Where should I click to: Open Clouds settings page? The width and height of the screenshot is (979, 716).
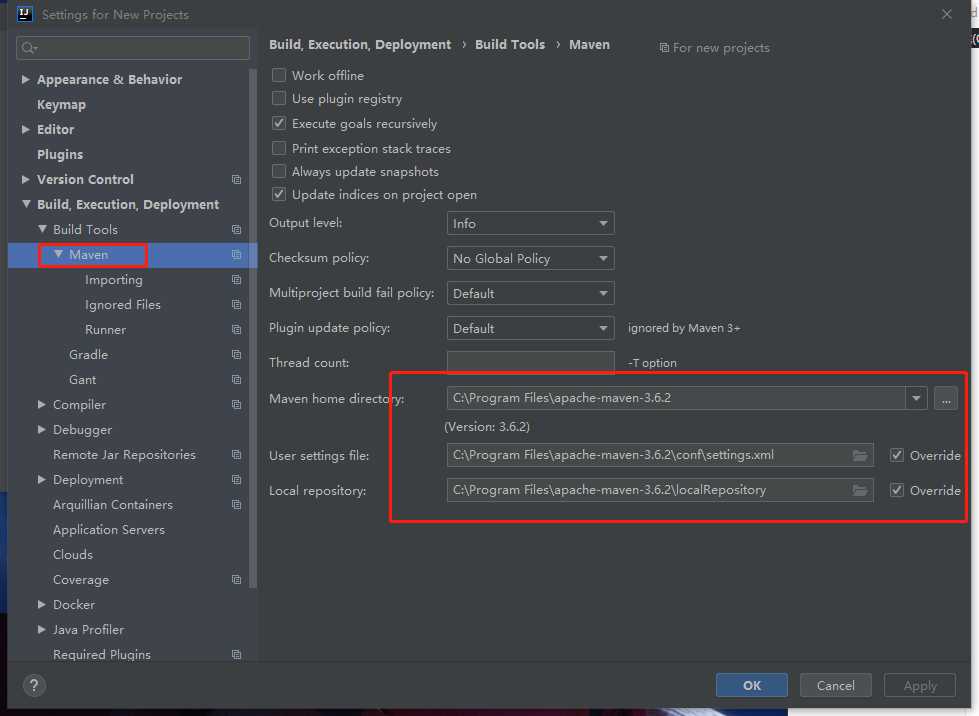(x=73, y=554)
